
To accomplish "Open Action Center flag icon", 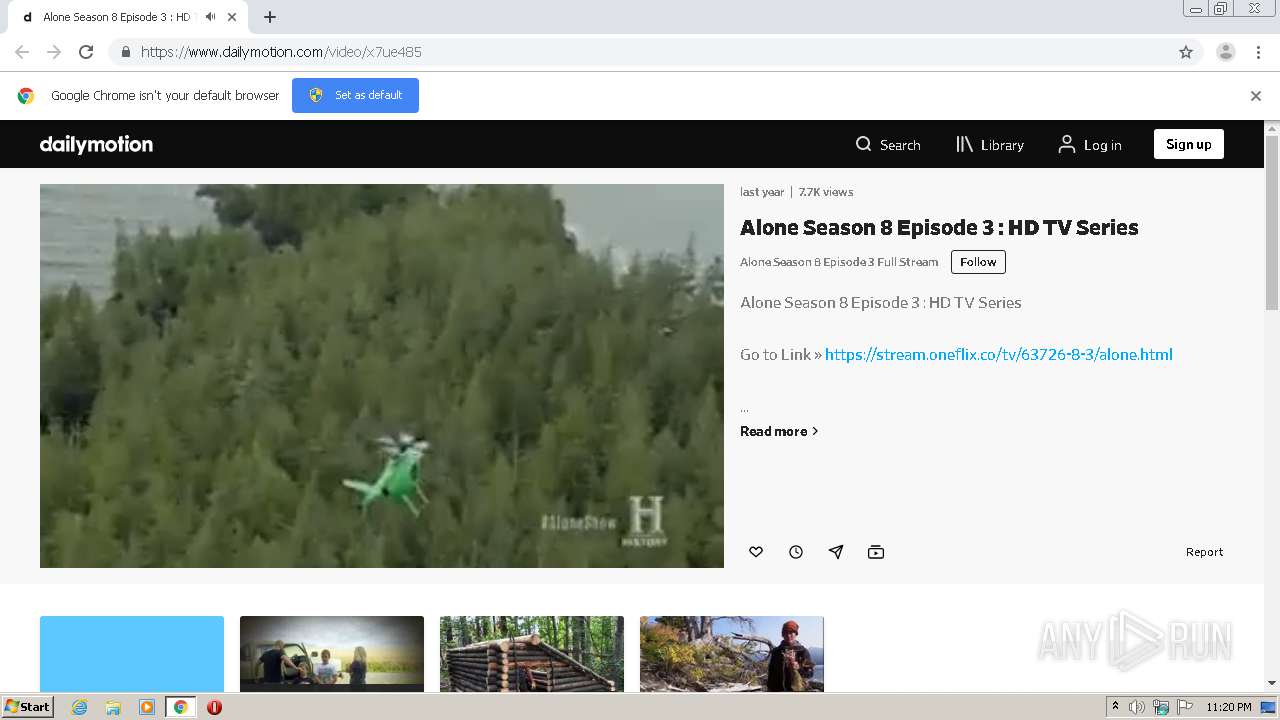I will click(1184, 707).
